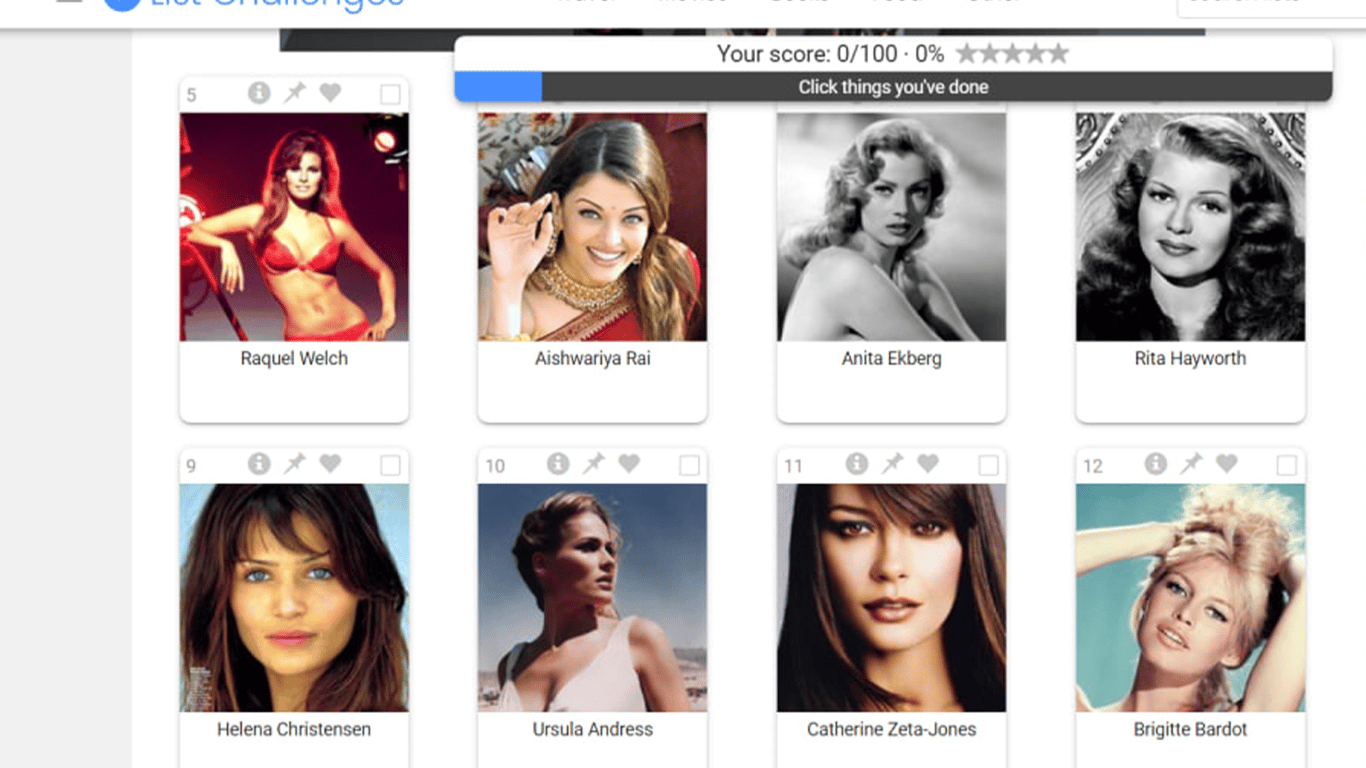
Task: Click the Catherine Zeta-Jones caption text
Action: (x=891, y=729)
